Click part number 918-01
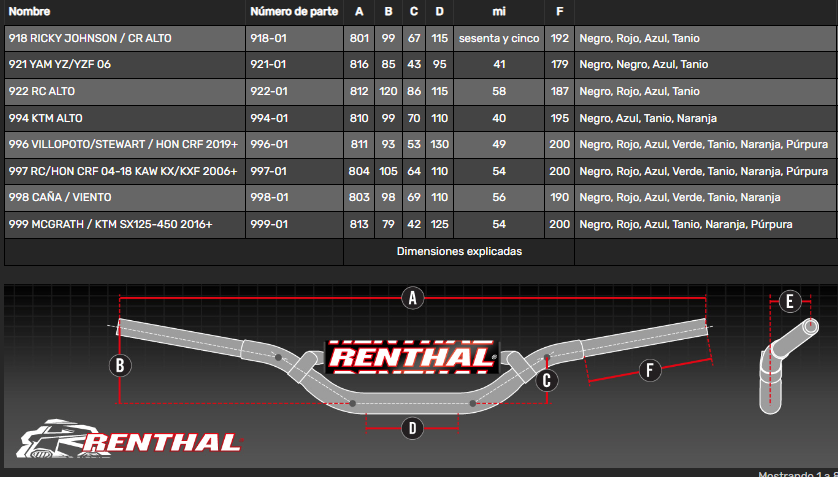This screenshot has width=838, height=477. pyautogui.click(x=269, y=38)
